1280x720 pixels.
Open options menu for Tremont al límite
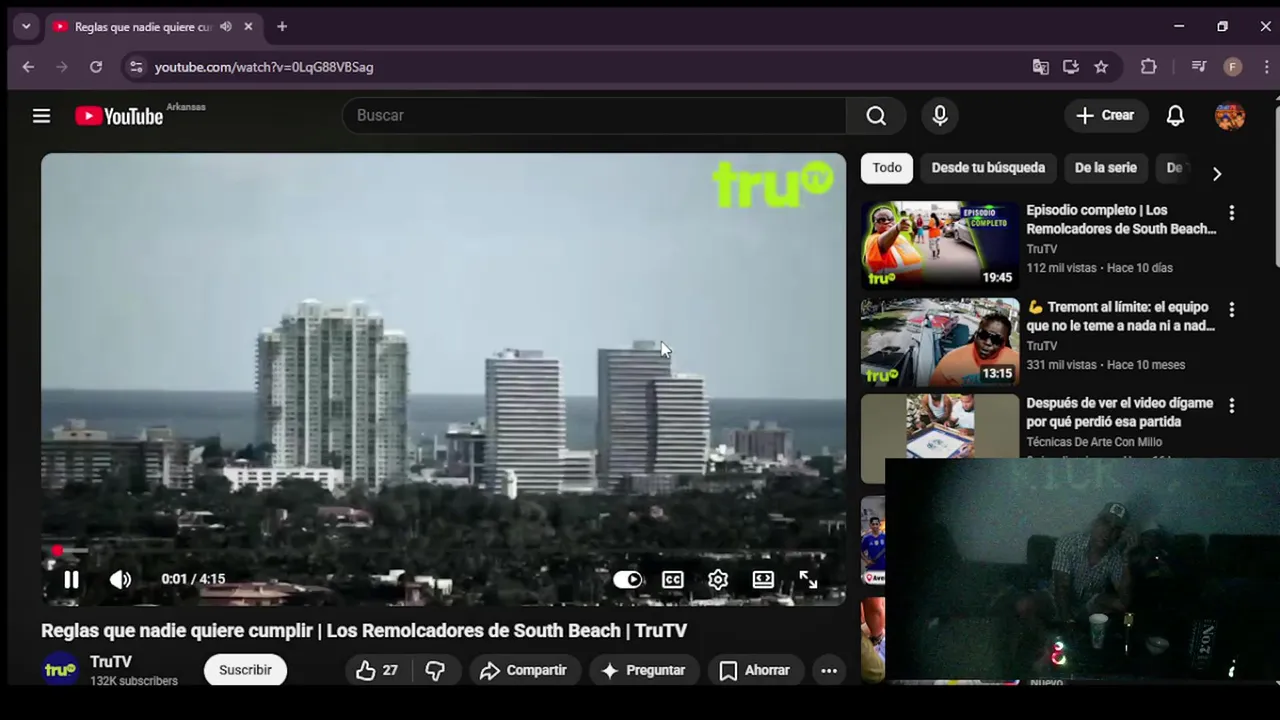click(1232, 310)
